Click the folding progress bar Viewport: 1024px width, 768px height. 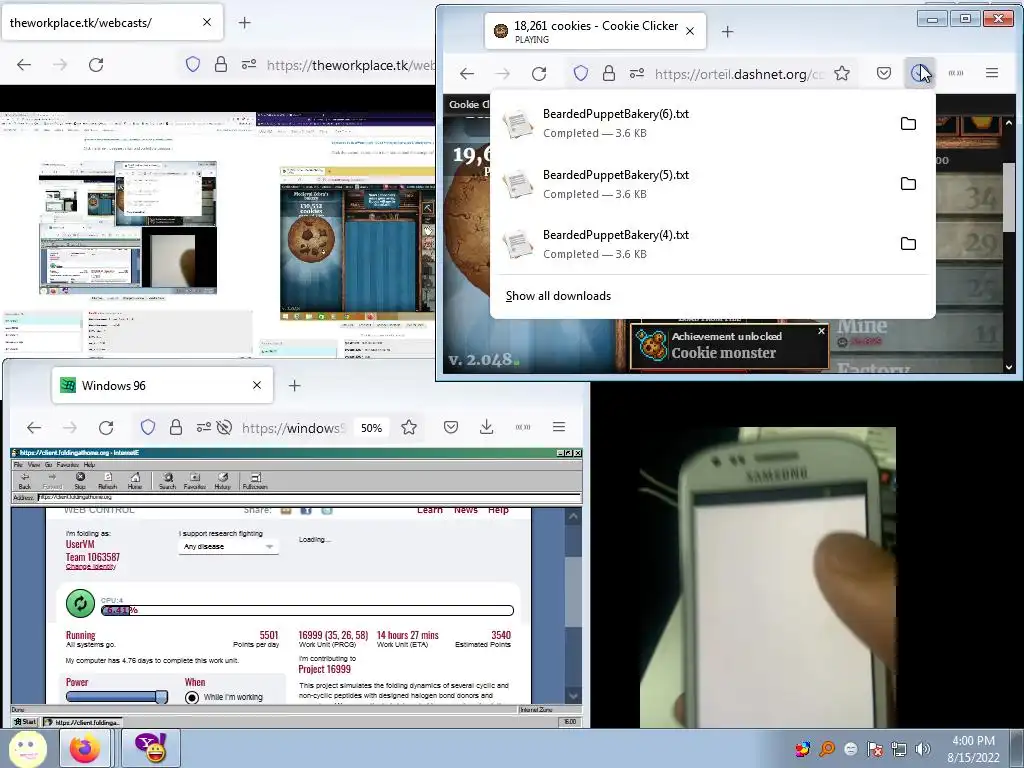click(x=308, y=611)
